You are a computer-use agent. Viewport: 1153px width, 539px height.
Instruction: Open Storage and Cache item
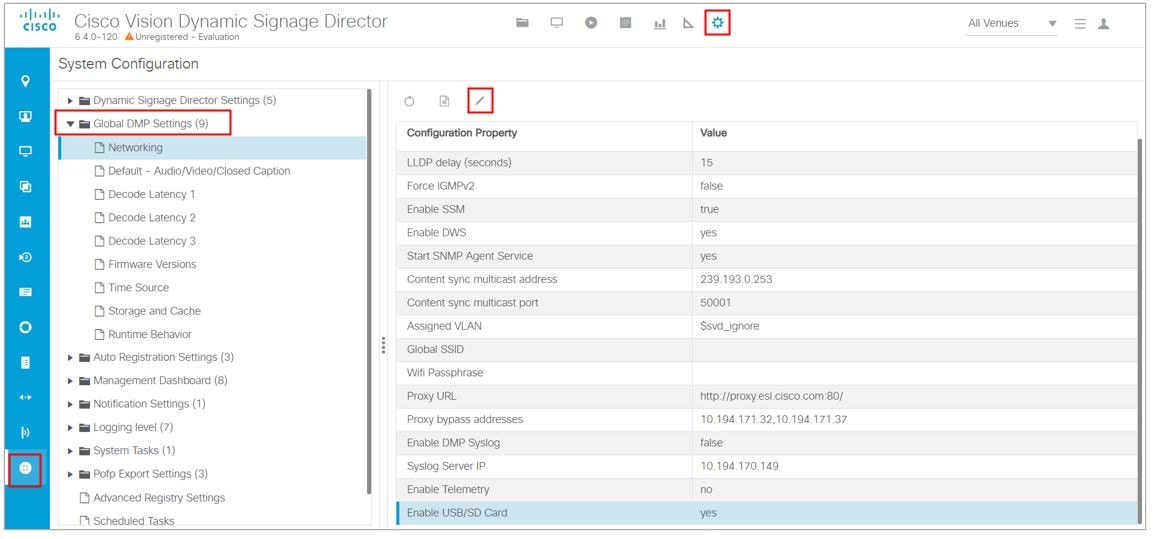coord(154,311)
